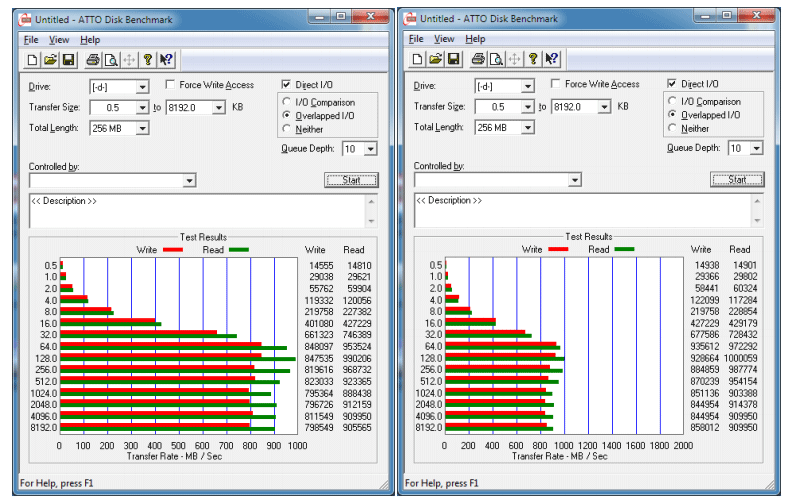Open Queue Depth dropdown in left window
The width and height of the screenshot is (788, 504).
point(371,149)
